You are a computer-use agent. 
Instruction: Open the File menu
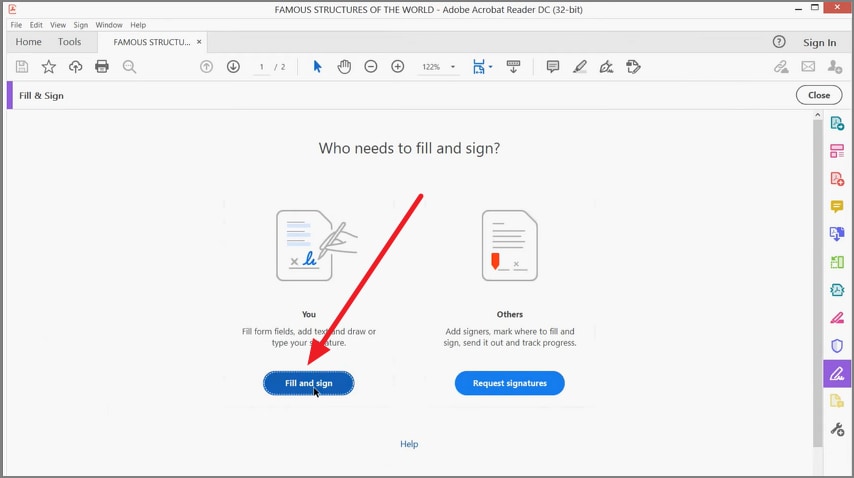pyautogui.click(x=16, y=24)
